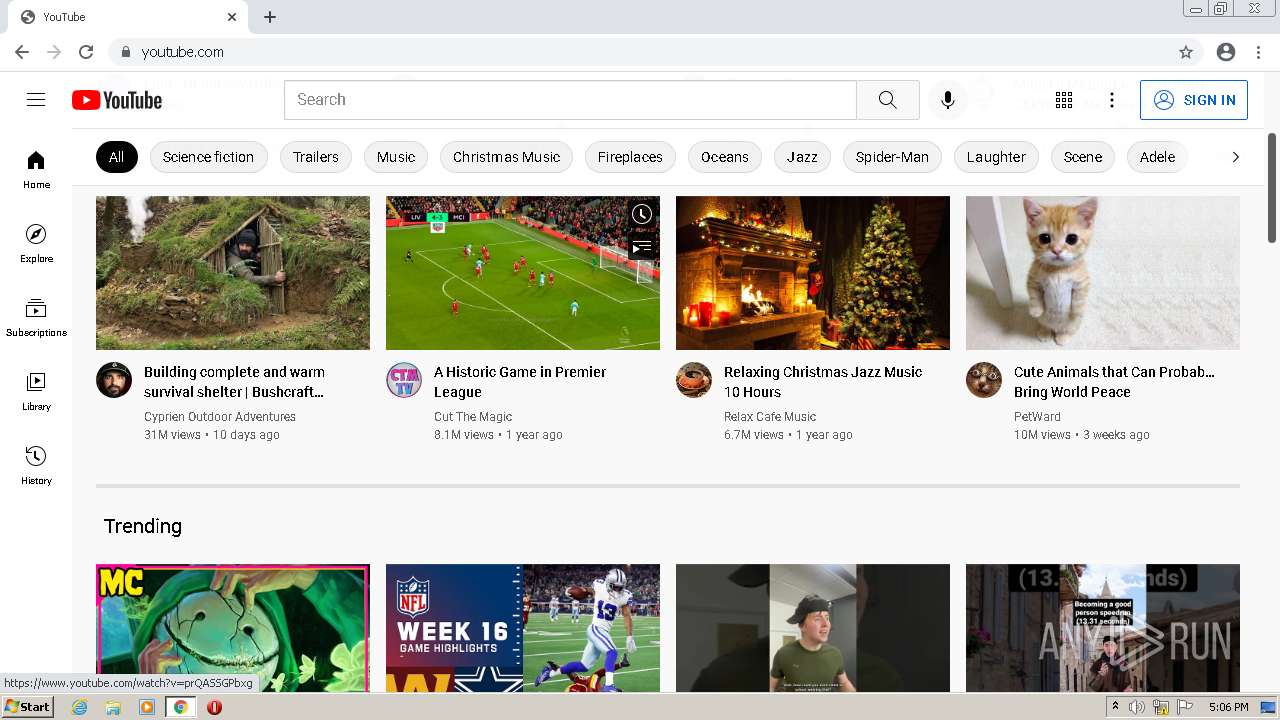Open Cyprien Outdoor Adventures channel name
Viewport: 1280px width, 720px height.
point(220,417)
